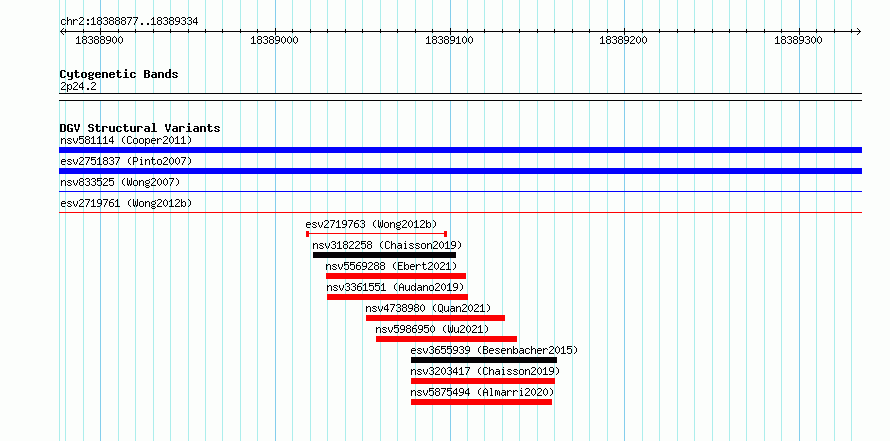890x441 pixels.
Task: Select nsv5875494 (Almarri2020) label
Action: point(482,392)
